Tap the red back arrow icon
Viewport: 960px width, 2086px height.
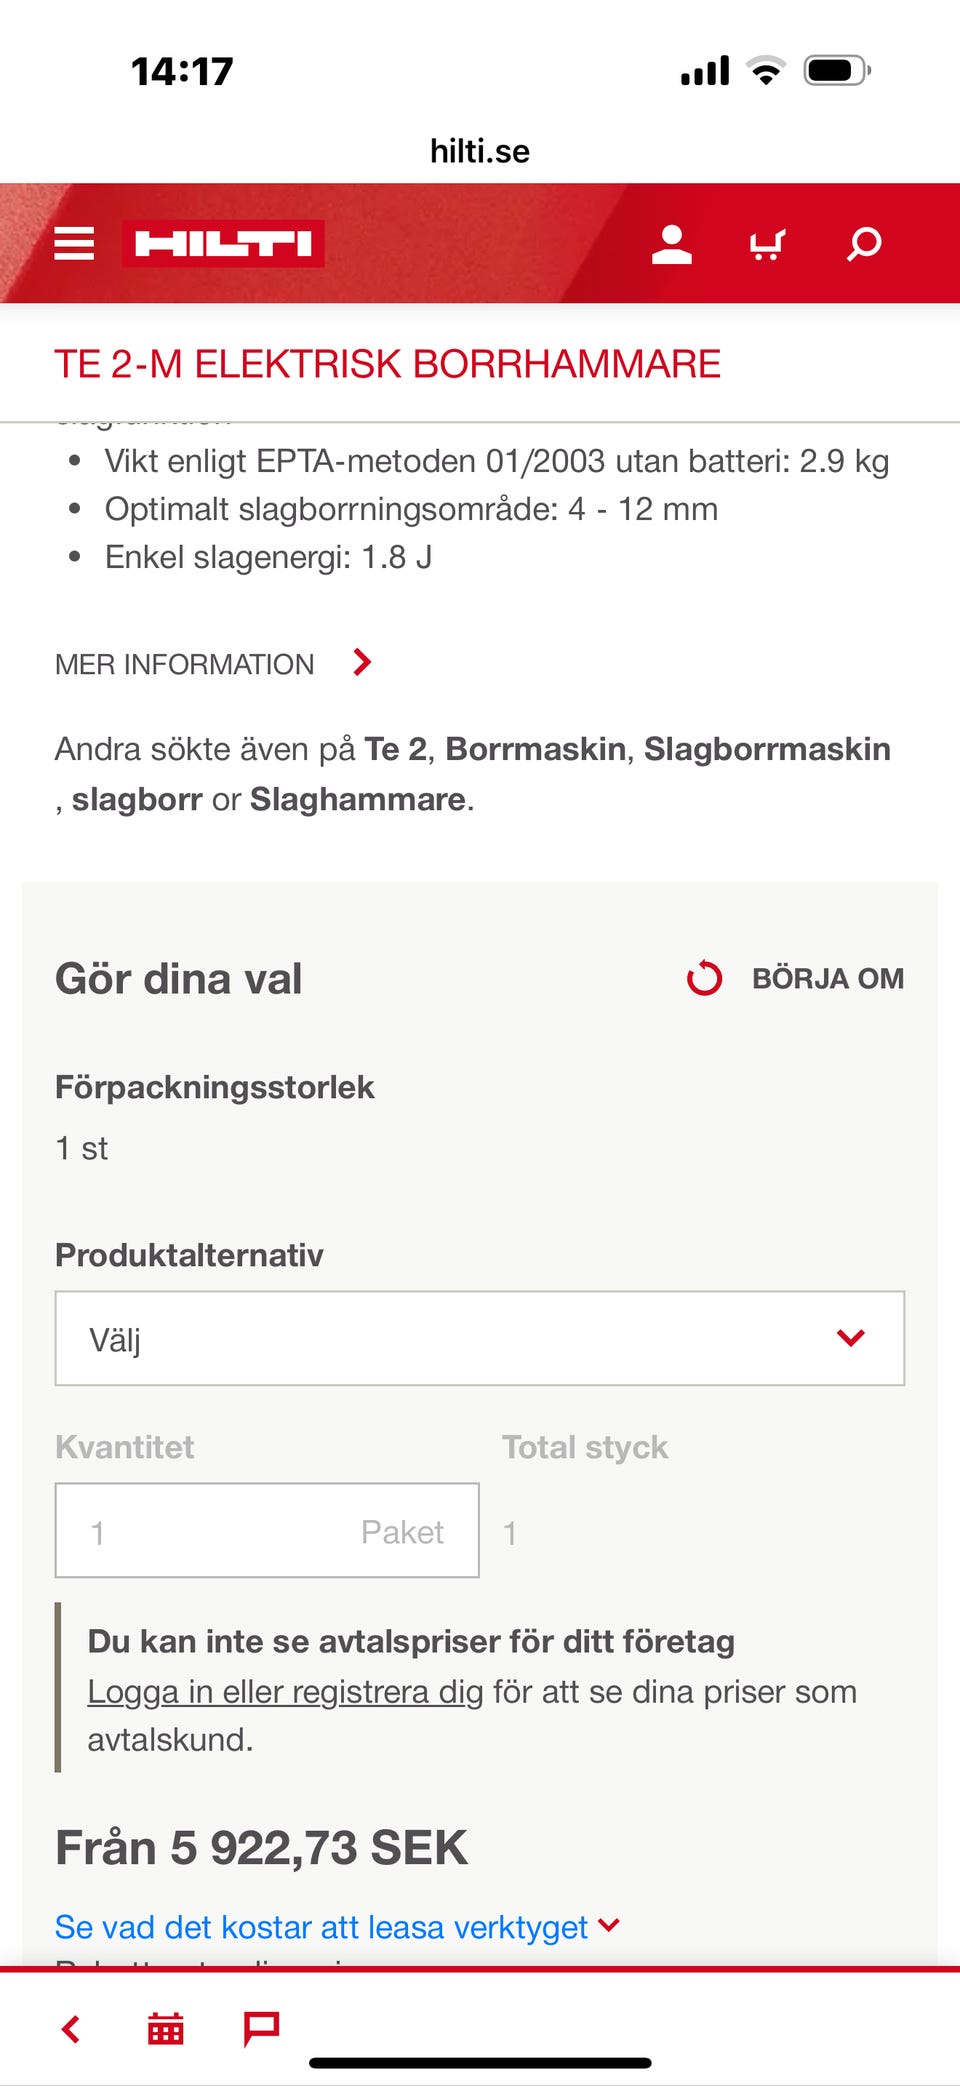coord(71,2029)
